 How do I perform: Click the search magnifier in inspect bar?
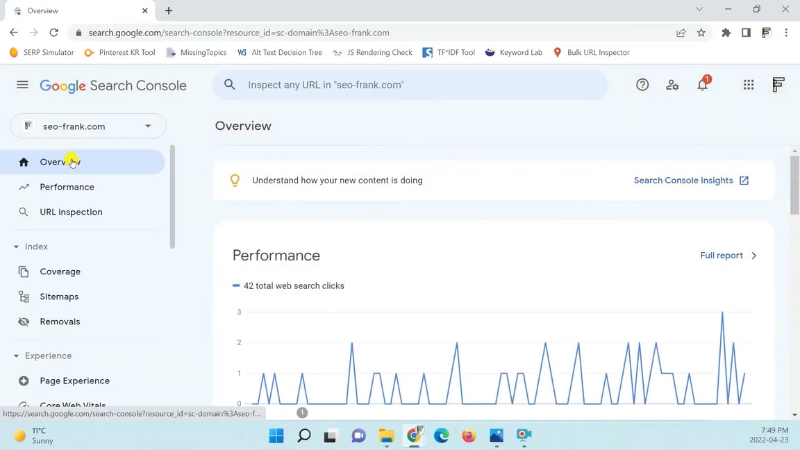[x=230, y=85]
